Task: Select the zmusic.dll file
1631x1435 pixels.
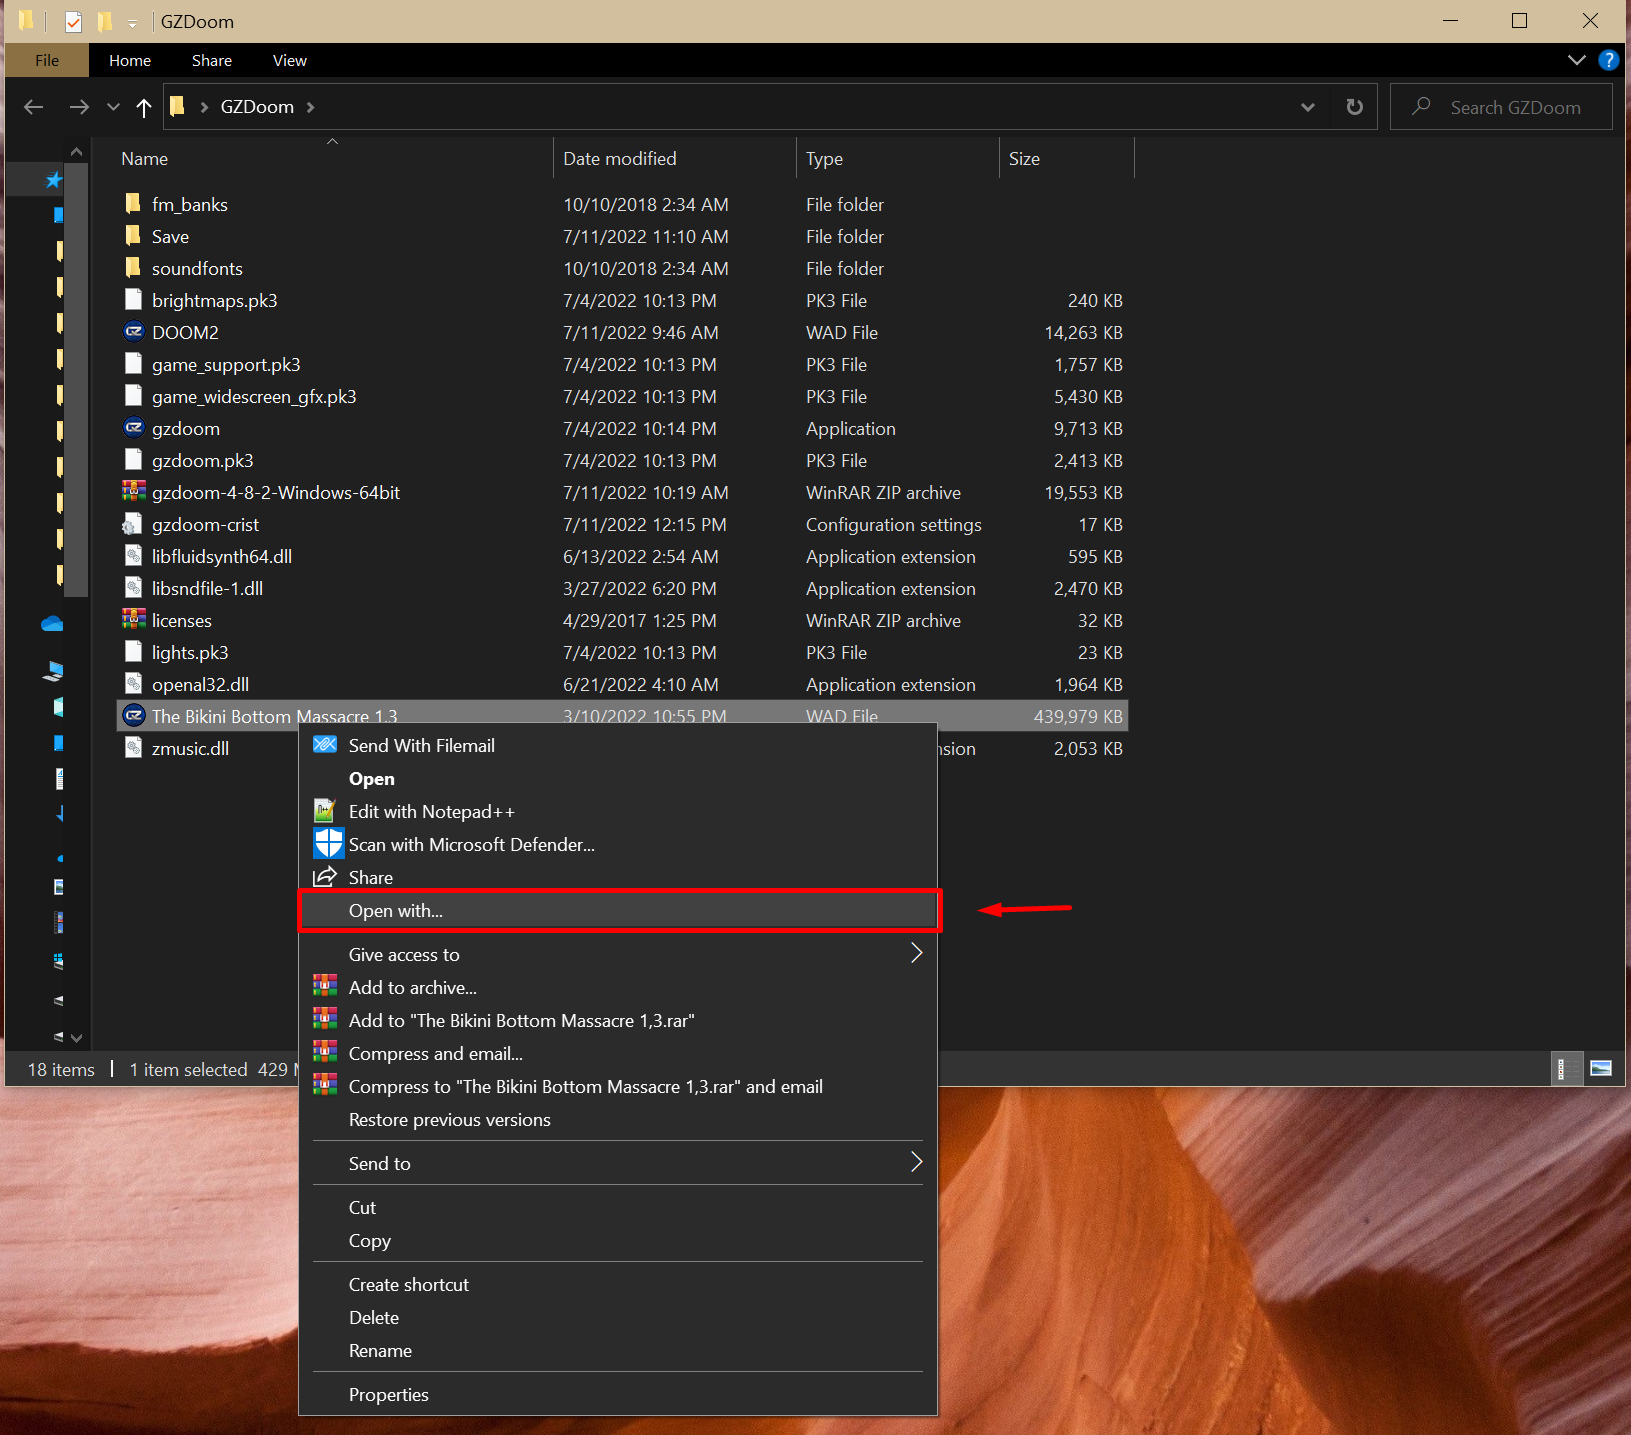Action: click(x=190, y=748)
